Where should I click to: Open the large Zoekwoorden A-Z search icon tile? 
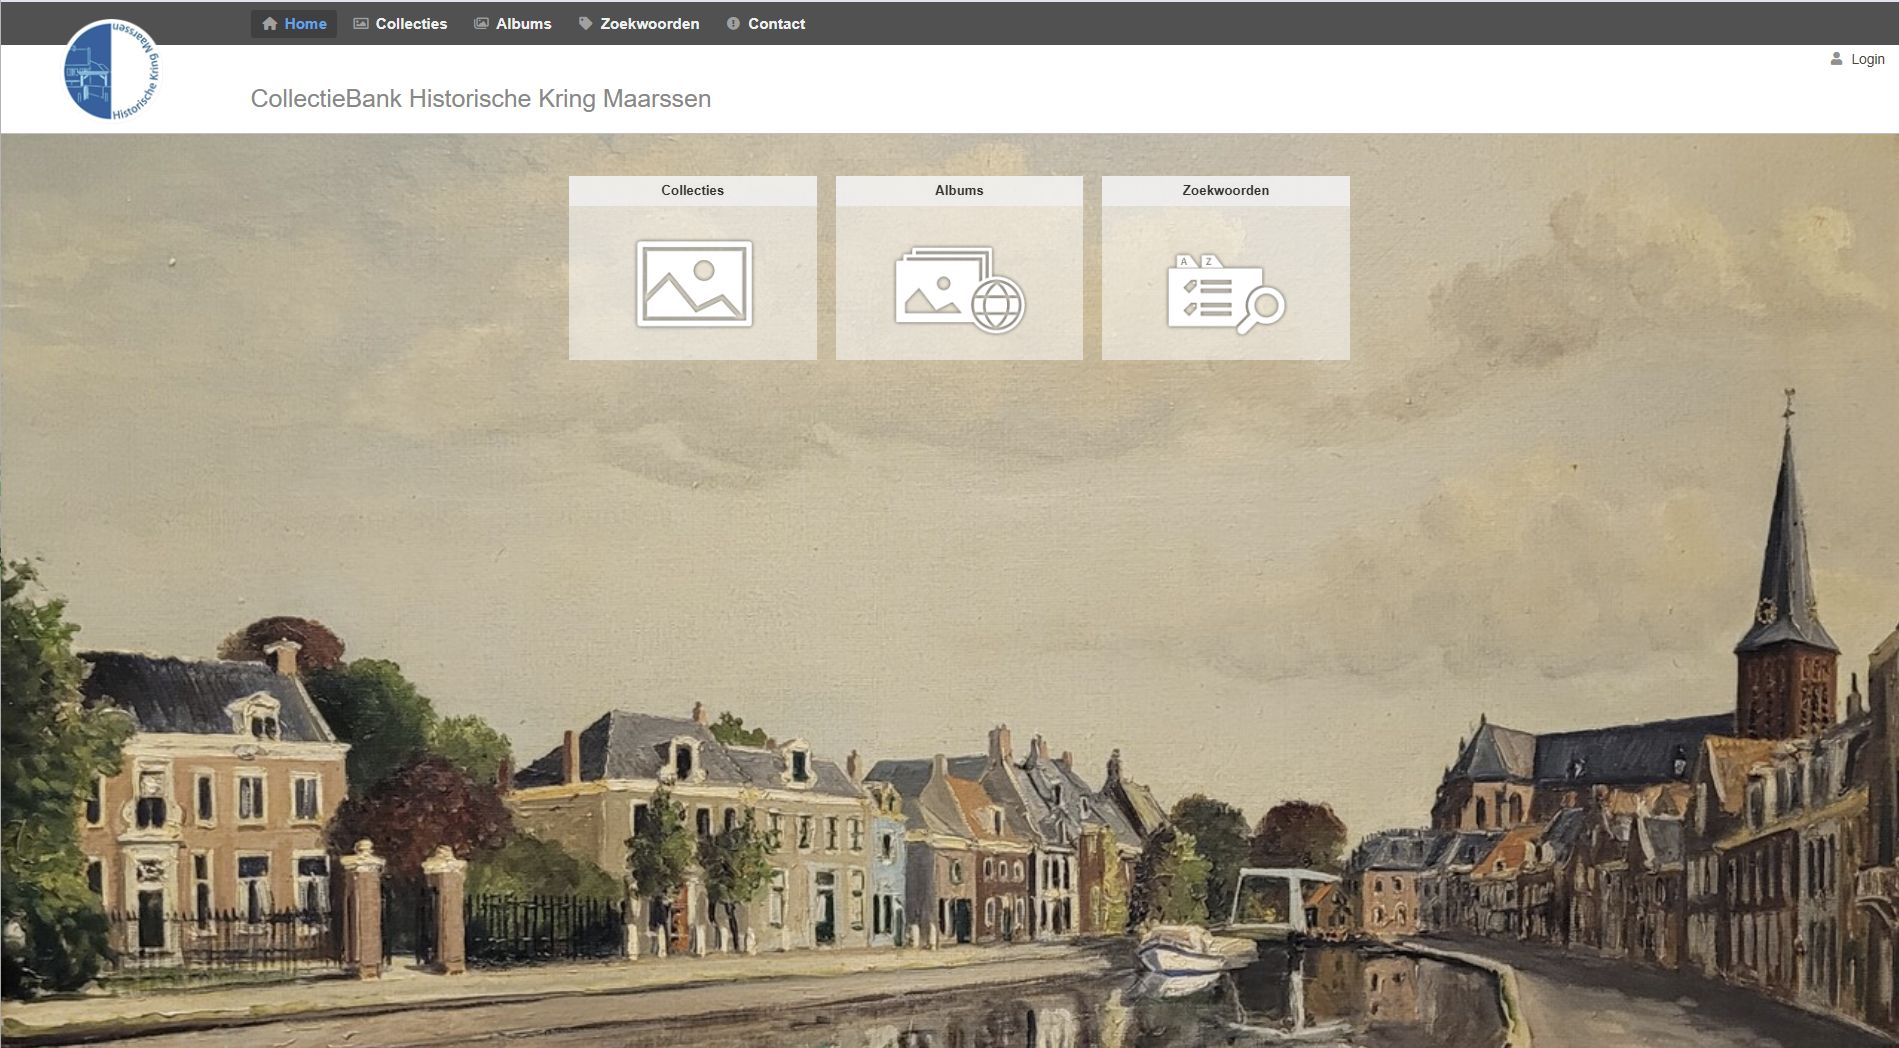[1225, 294]
